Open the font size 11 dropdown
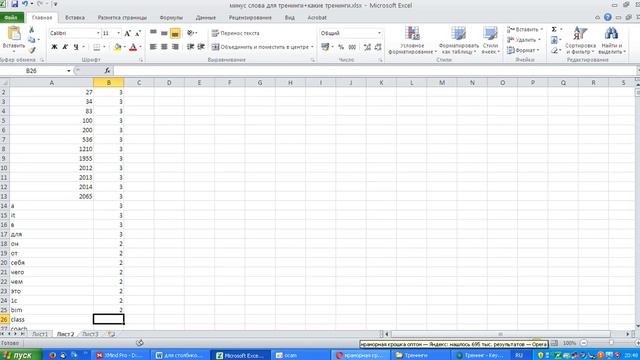 [x=118, y=33]
